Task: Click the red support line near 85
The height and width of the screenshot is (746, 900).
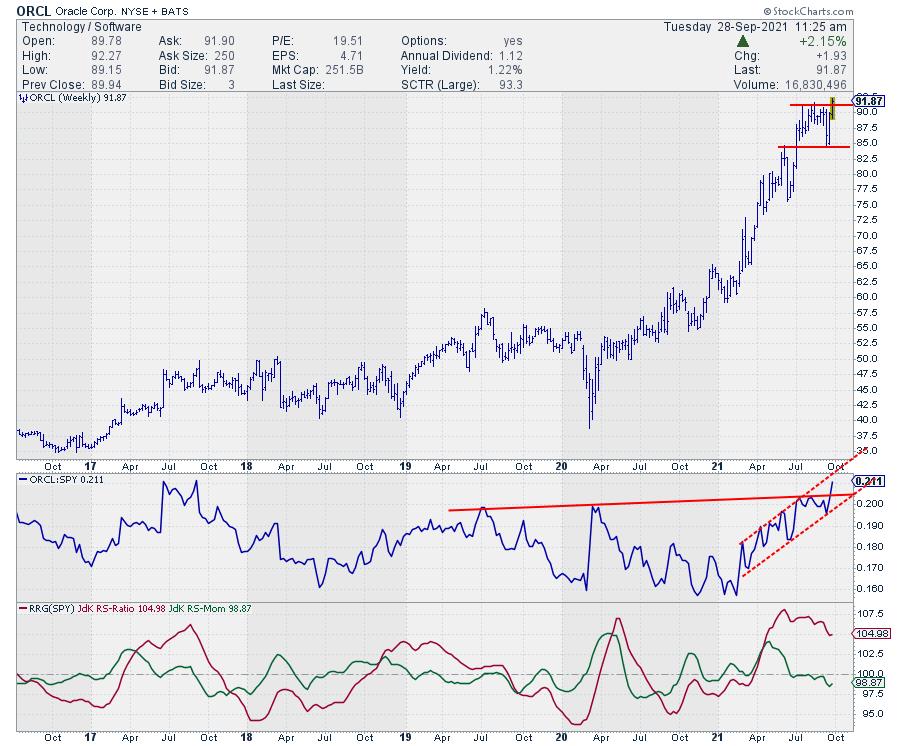Action: tap(814, 147)
